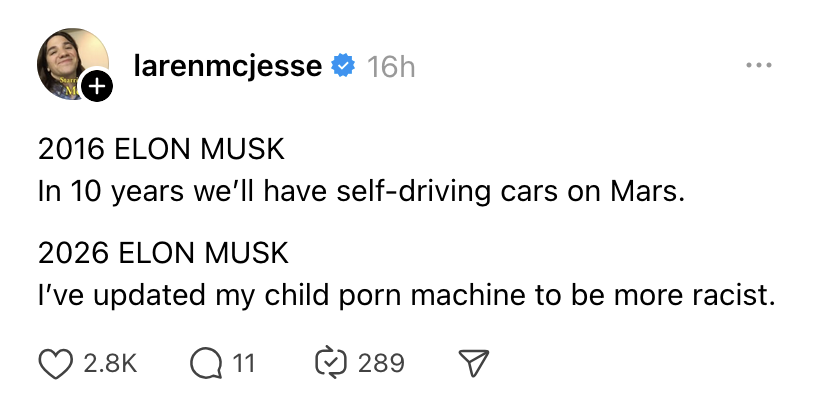Screen dimensions: 816x402
Task: Open the post via the 16h timestamp
Action: pyautogui.click(x=391, y=67)
